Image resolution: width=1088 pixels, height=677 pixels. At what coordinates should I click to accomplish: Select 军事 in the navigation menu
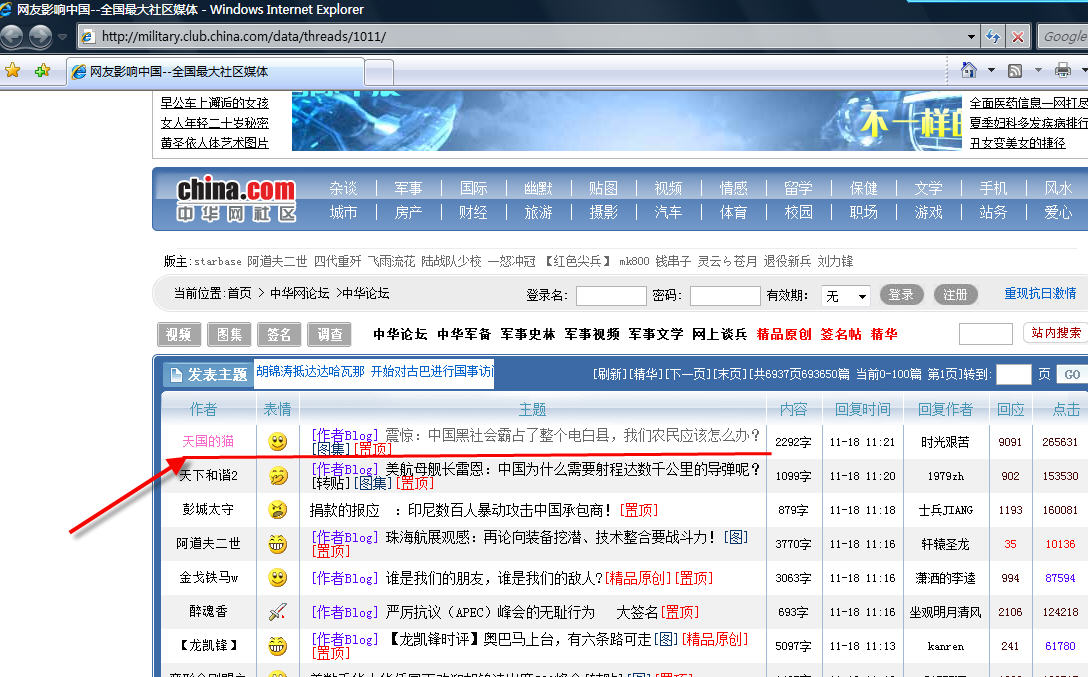[408, 188]
